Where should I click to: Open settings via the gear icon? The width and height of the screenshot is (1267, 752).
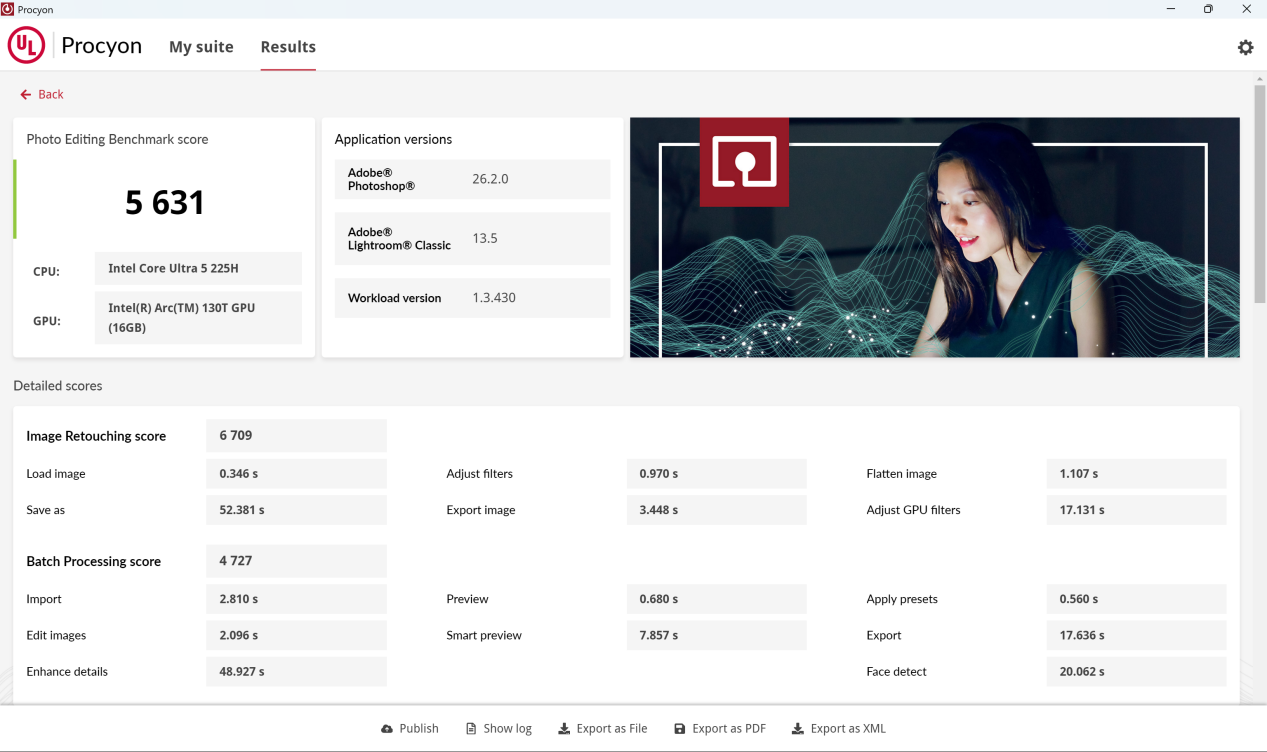pos(1245,47)
